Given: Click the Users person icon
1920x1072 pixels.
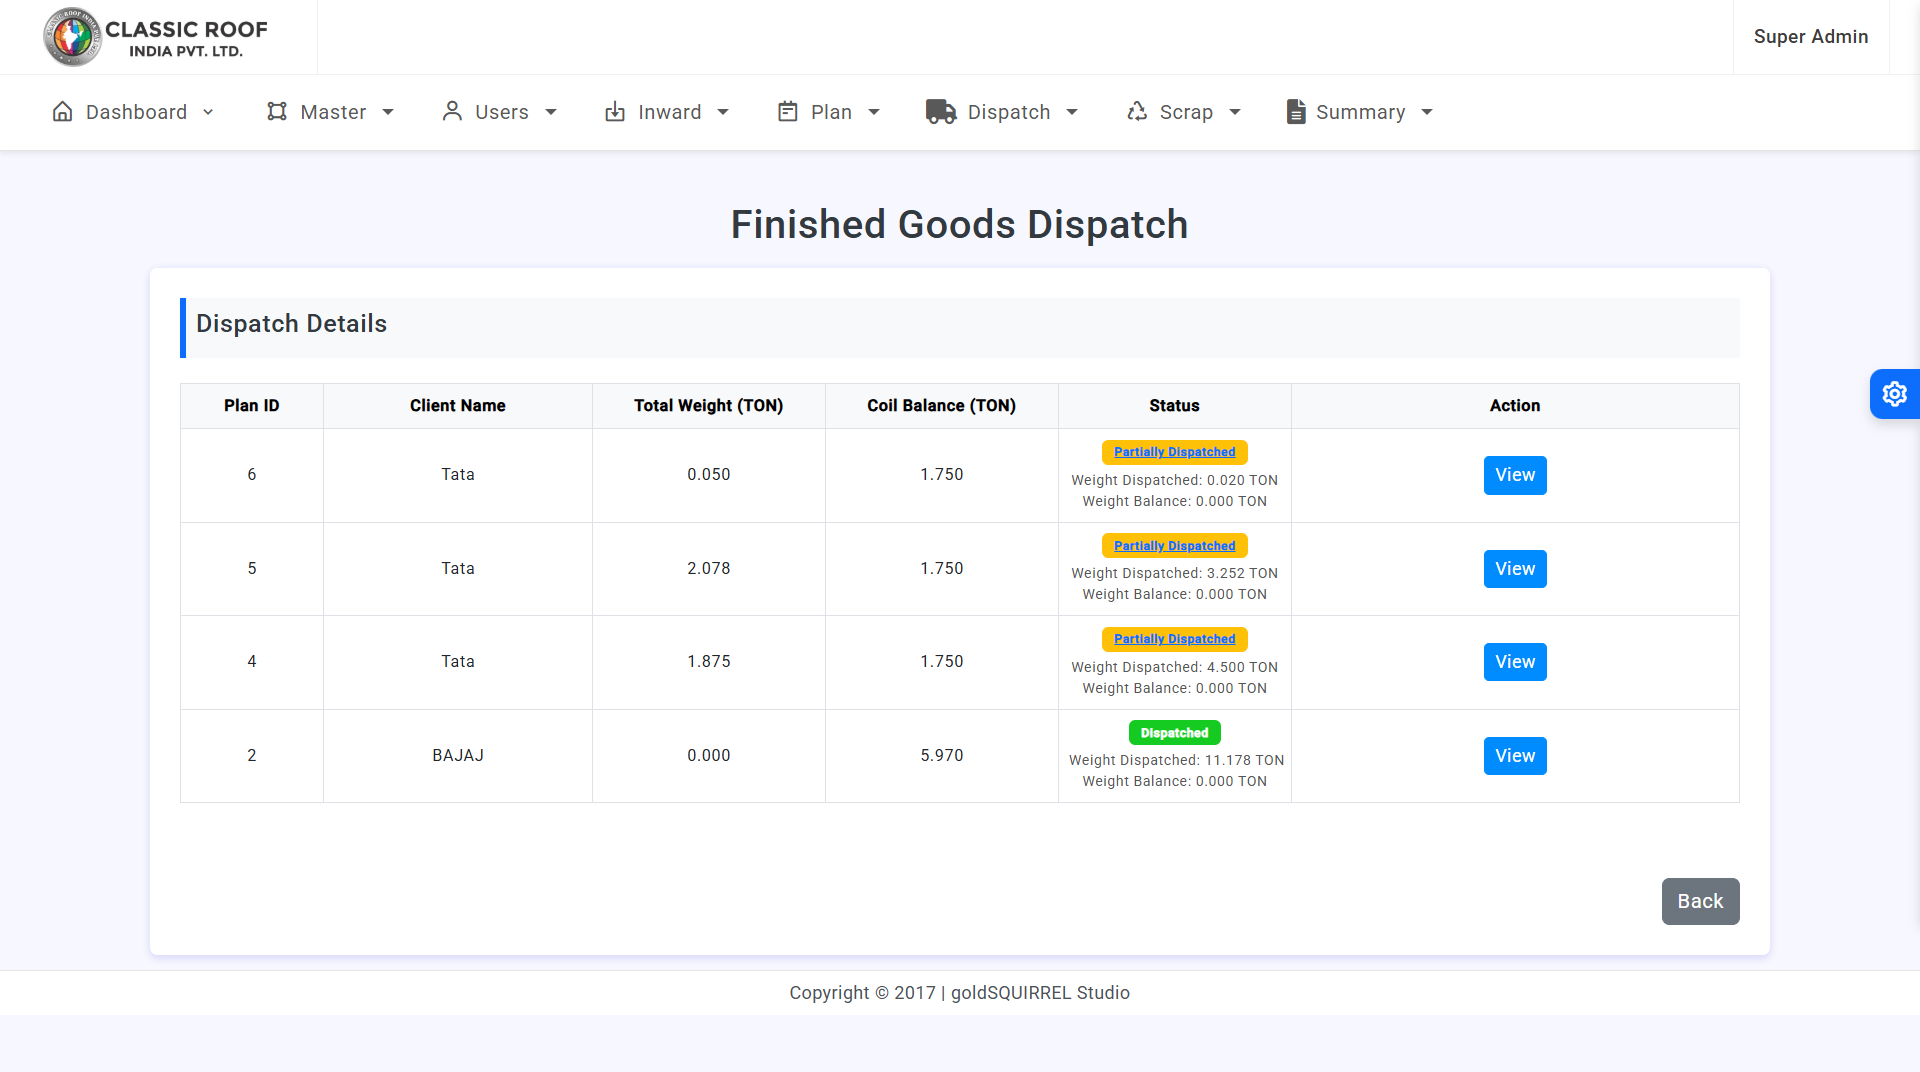Looking at the screenshot, I should pyautogui.click(x=452, y=112).
